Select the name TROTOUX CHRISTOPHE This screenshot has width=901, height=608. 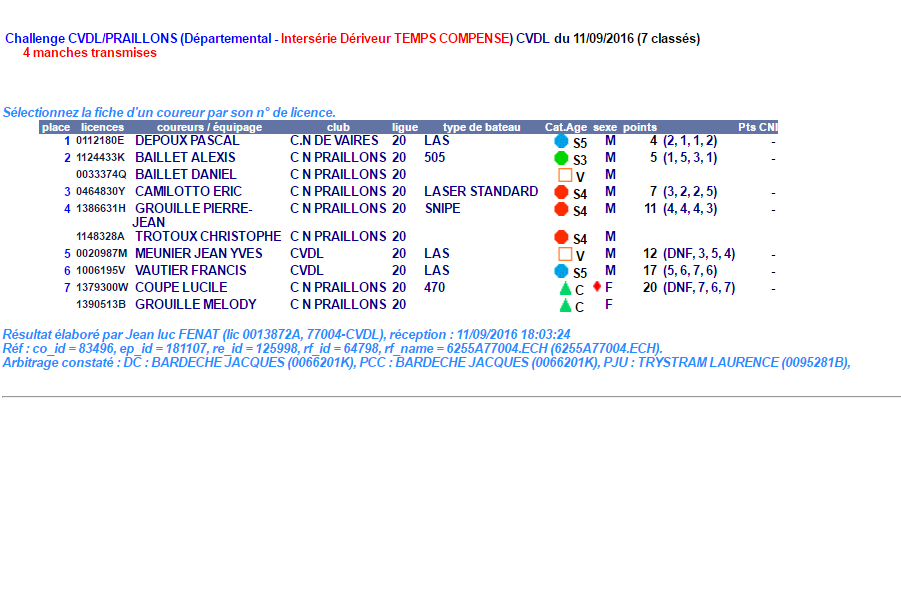208,236
